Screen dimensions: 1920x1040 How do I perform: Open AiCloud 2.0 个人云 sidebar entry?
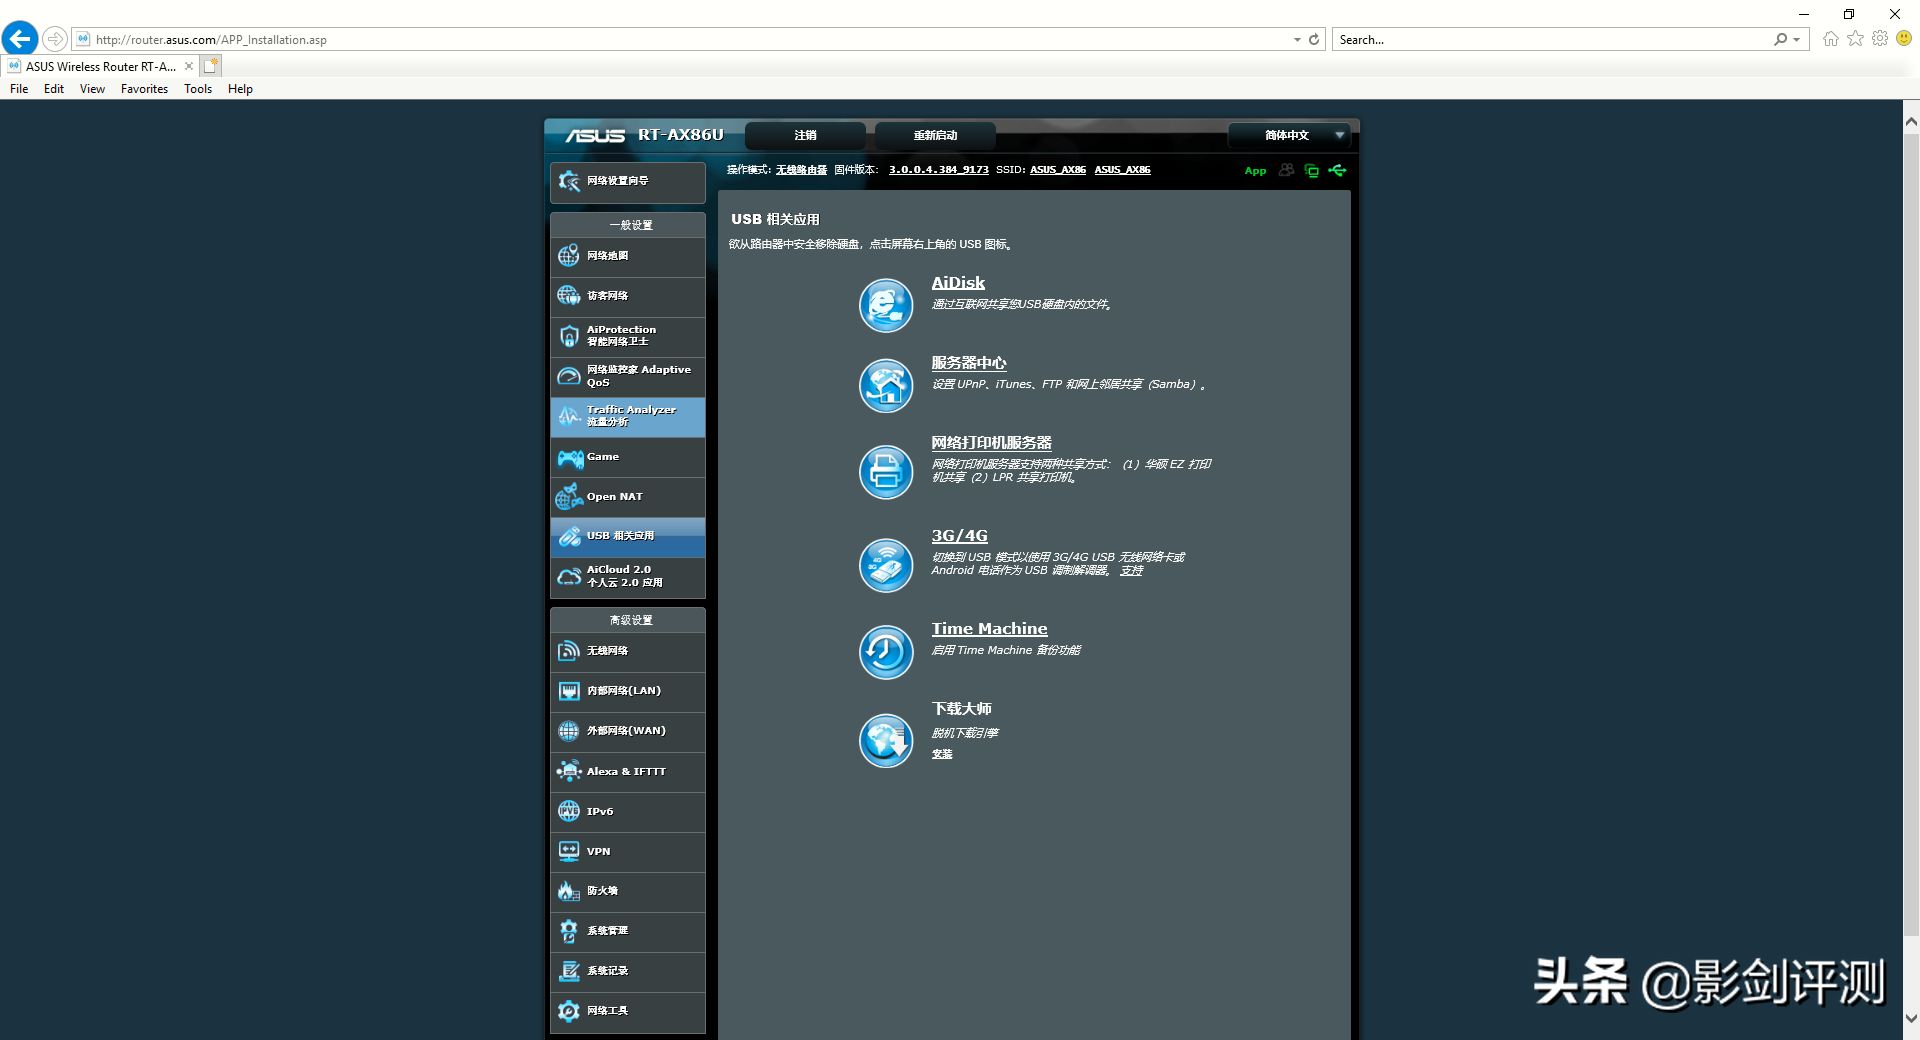point(628,577)
